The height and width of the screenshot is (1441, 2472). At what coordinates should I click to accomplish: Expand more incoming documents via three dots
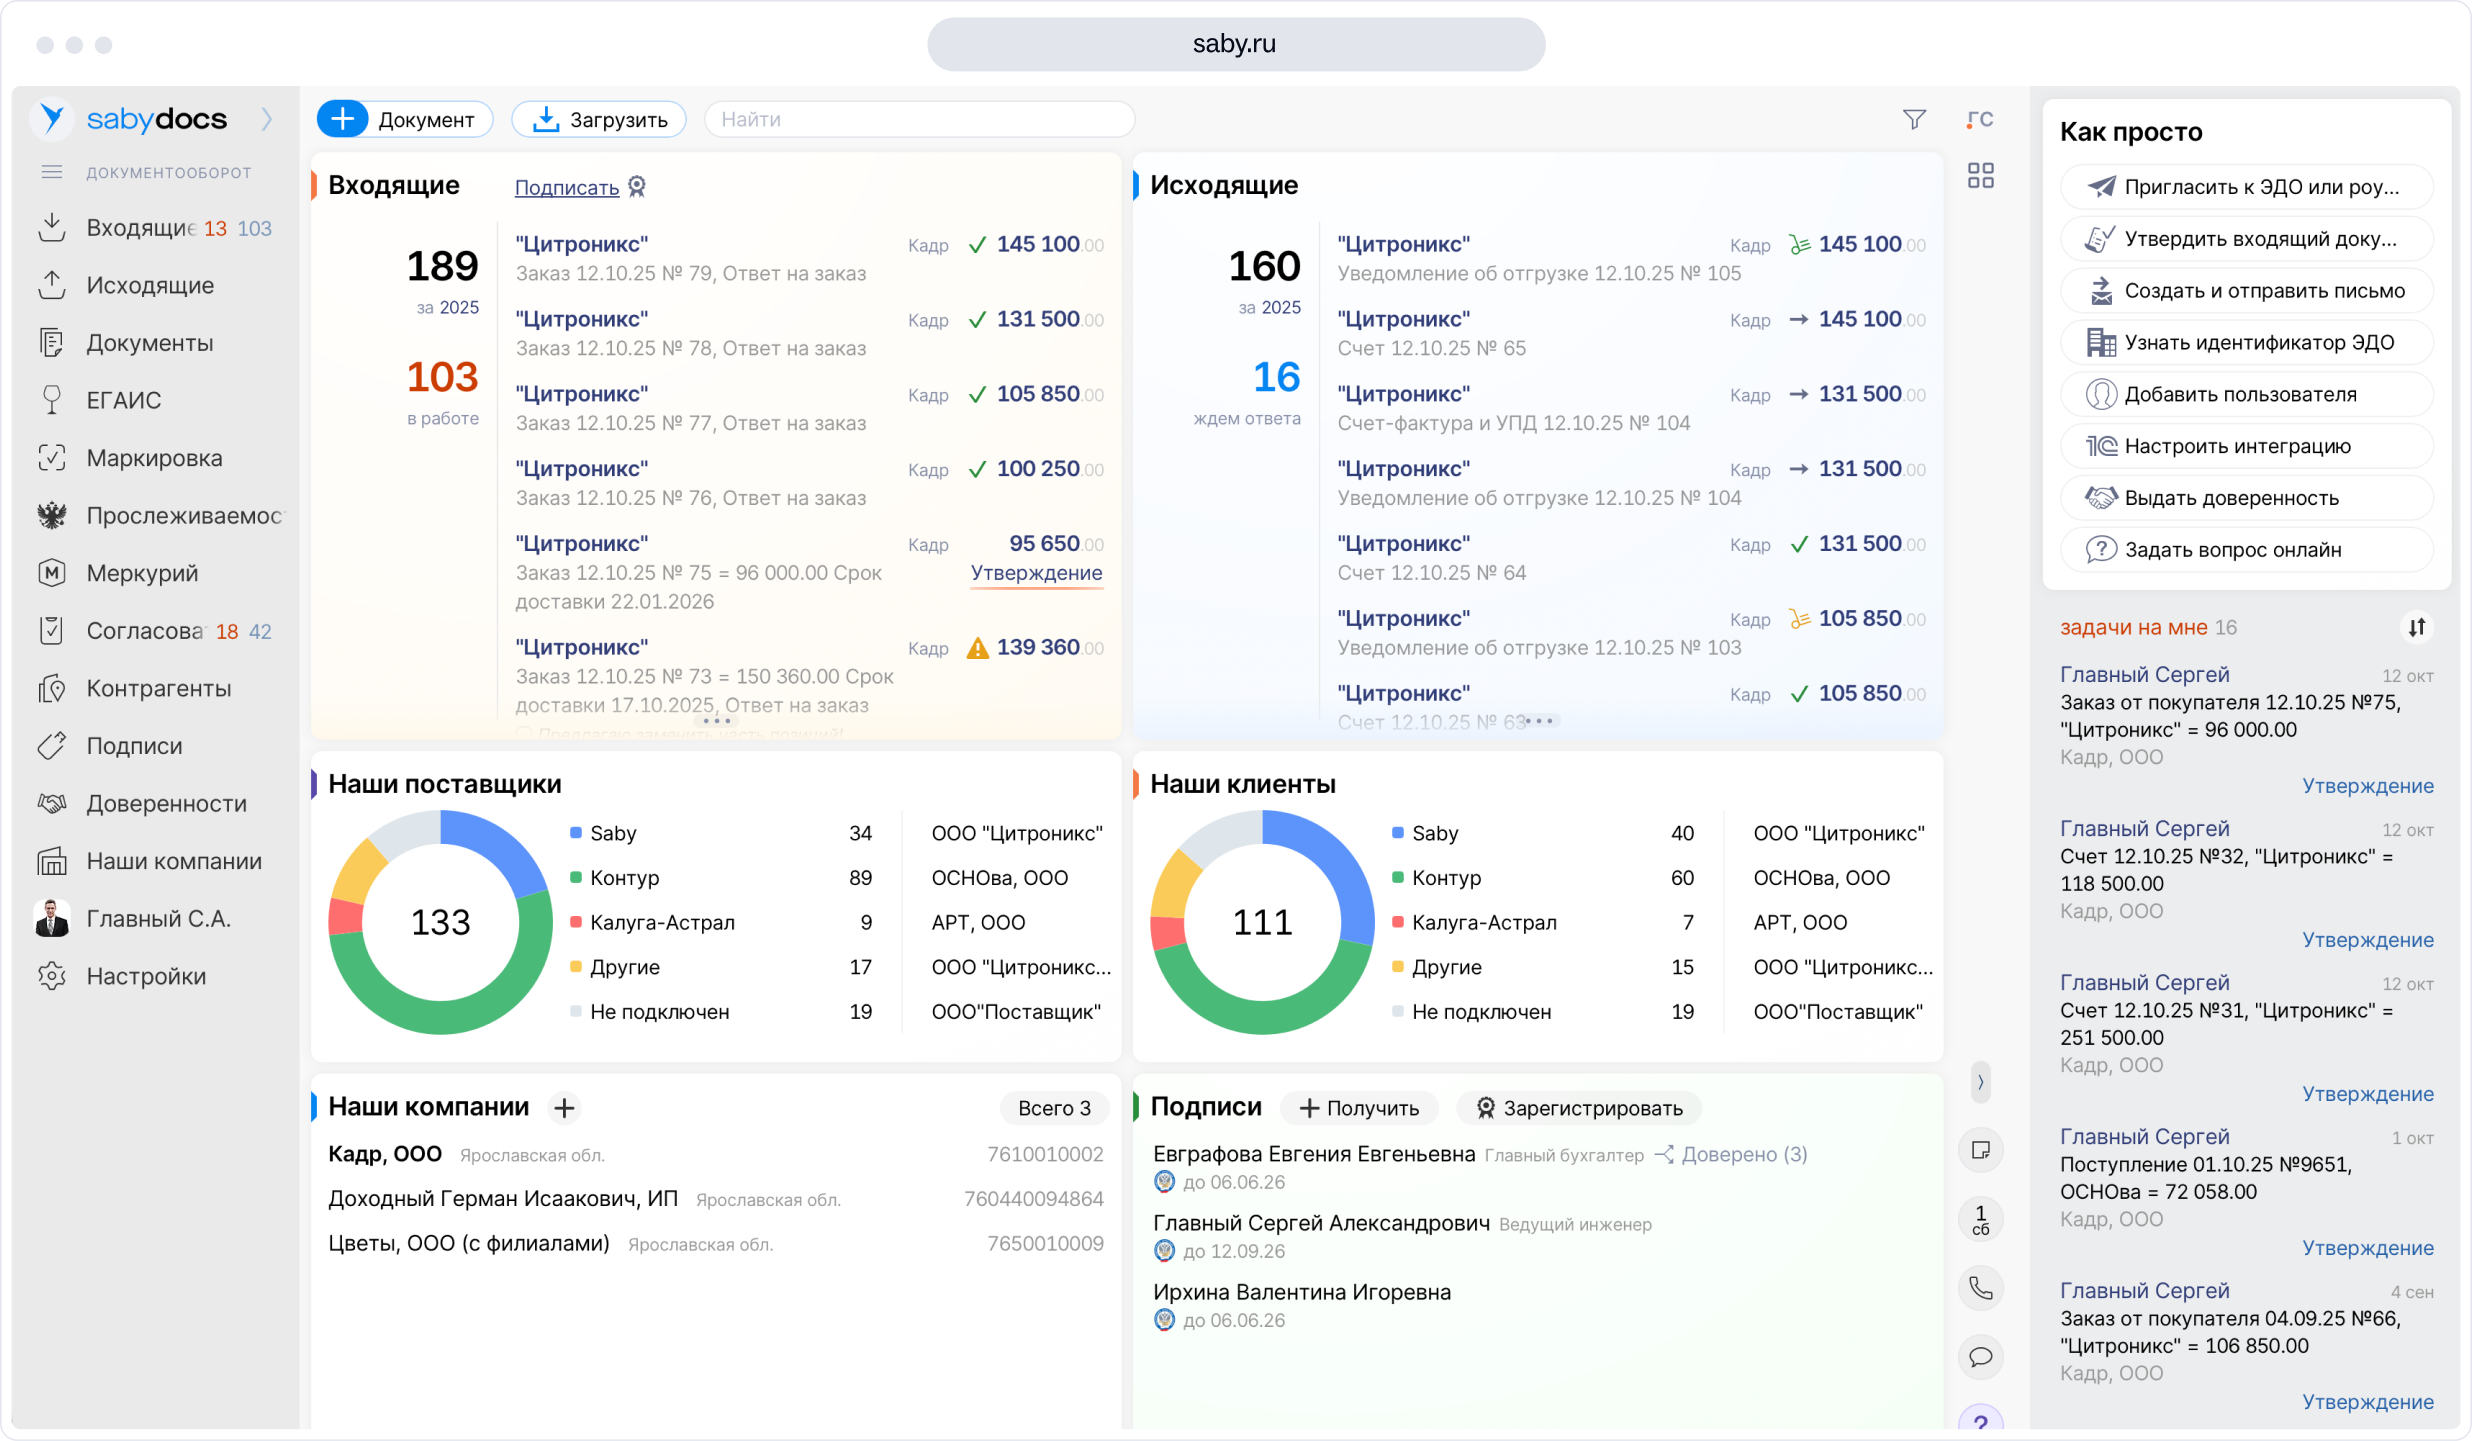[x=716, y=721]
